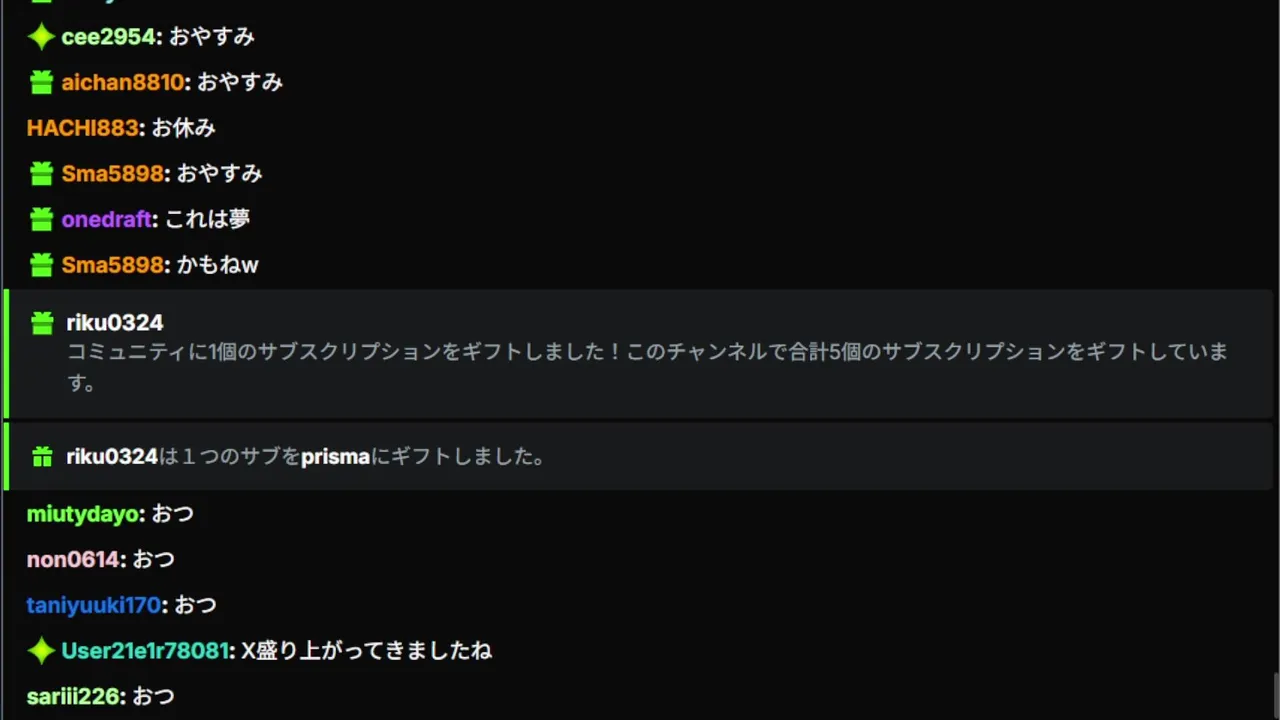Open aichan8810's profile card
Image resolution: width=1280 pixels, height=720 pixels.
(x=122, y=82)
